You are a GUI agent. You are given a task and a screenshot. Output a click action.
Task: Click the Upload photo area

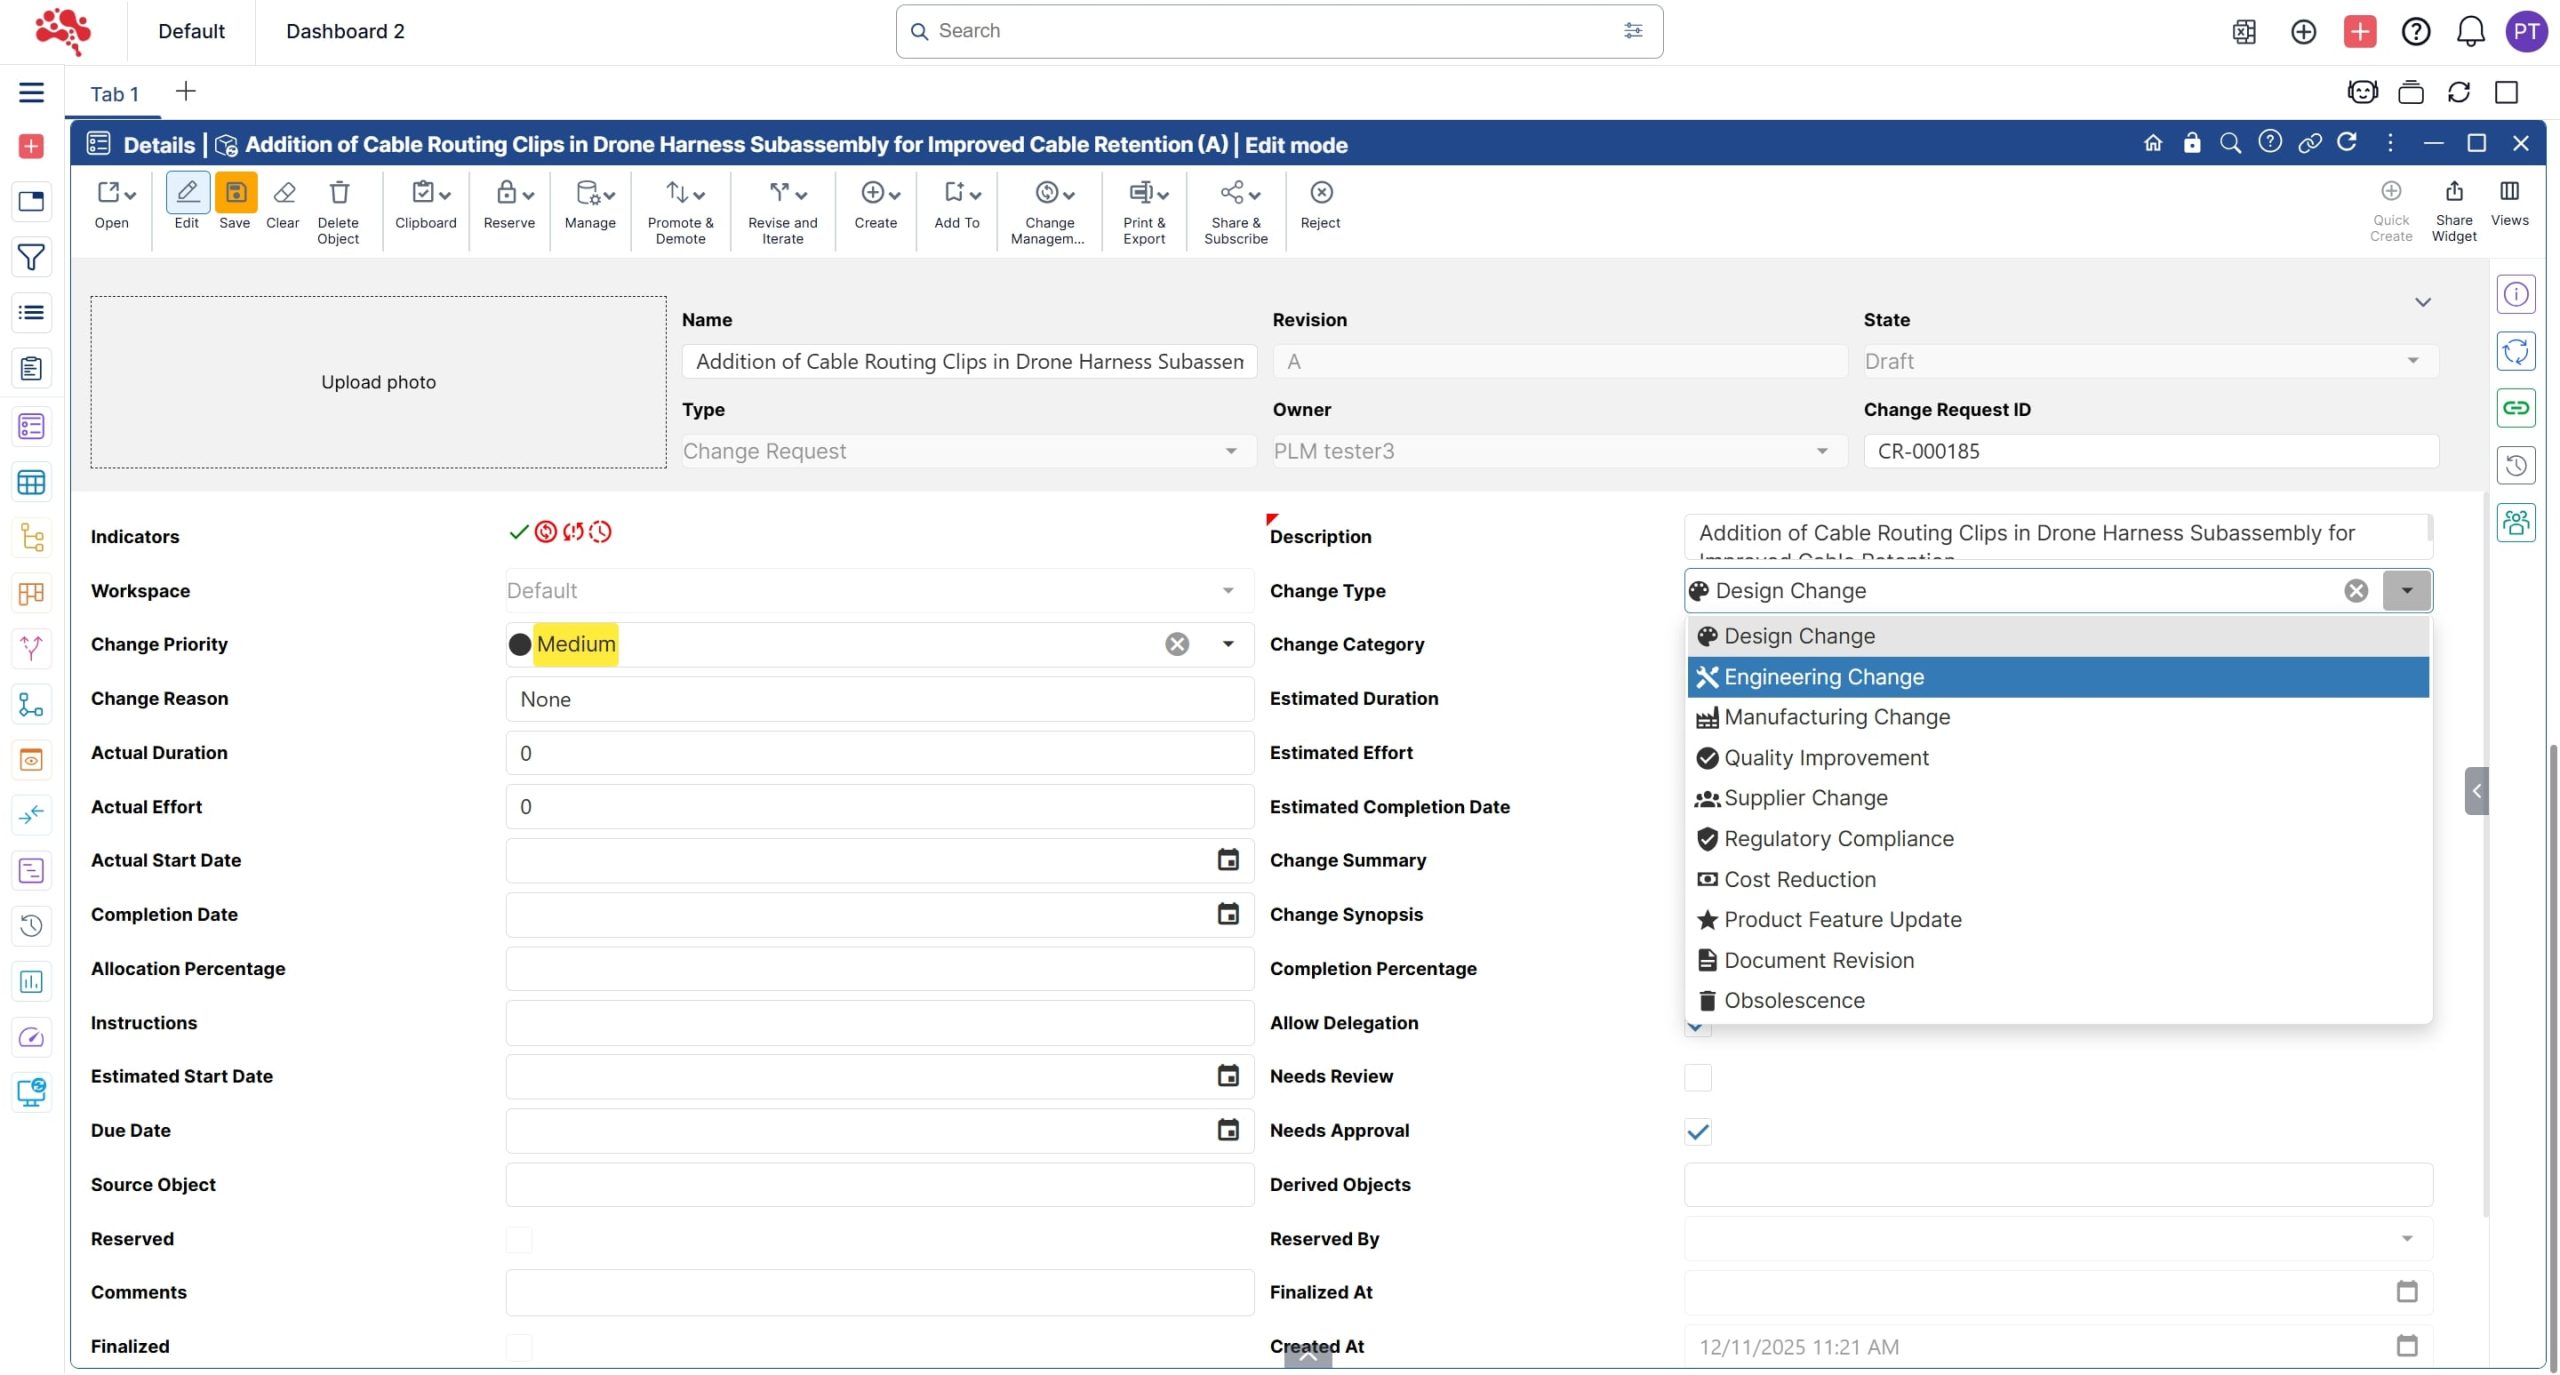point(378,382)
